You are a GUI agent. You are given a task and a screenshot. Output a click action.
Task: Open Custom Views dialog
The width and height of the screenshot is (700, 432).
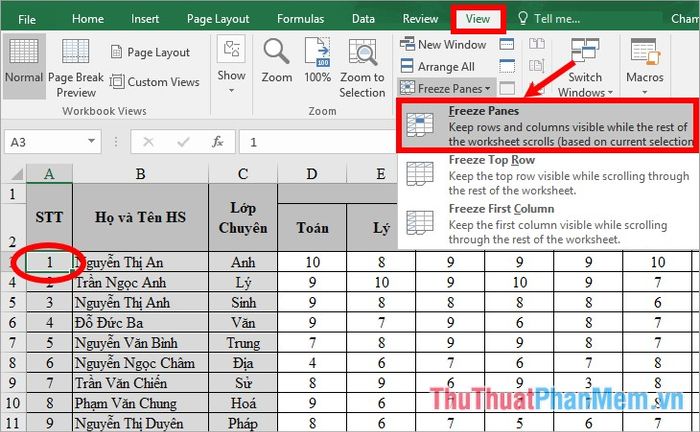[x=154, y=82]
